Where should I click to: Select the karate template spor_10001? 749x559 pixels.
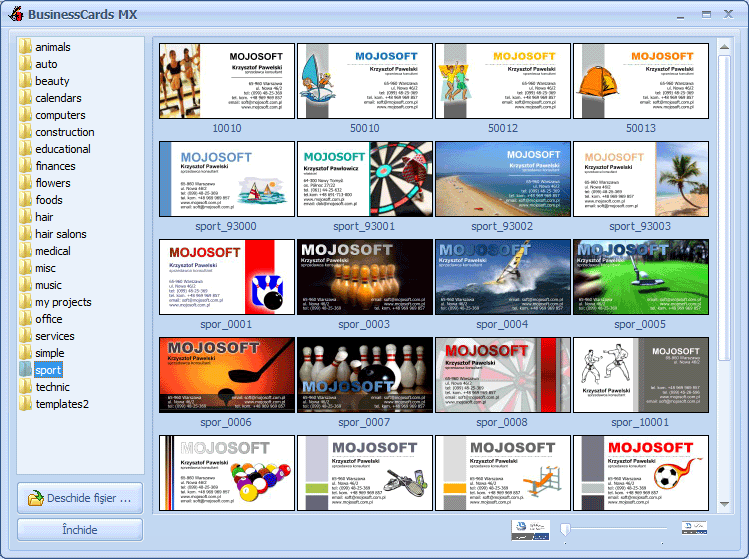tap(641, 375)
